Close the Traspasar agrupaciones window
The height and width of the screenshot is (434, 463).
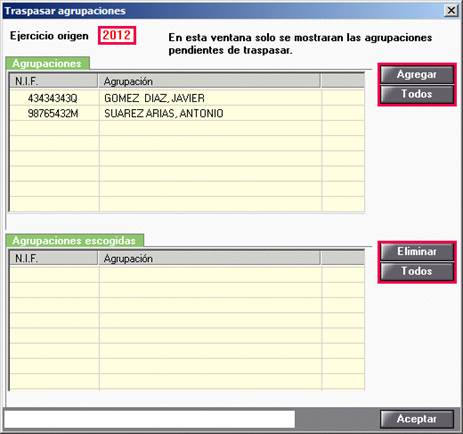(451, 11)
